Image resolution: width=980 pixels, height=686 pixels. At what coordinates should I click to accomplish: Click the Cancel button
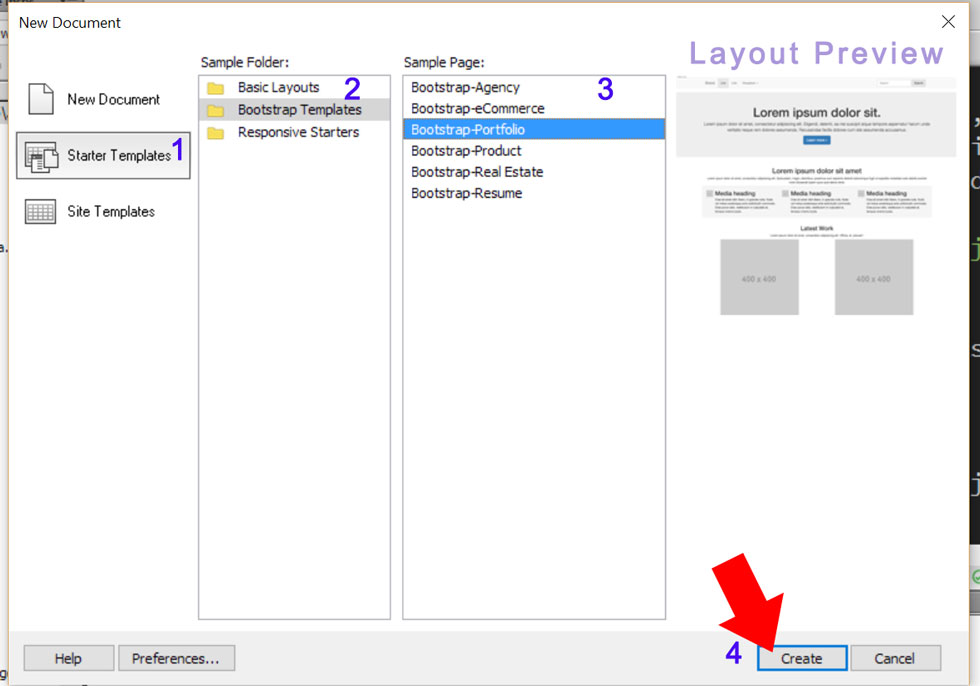pos(895,659)
